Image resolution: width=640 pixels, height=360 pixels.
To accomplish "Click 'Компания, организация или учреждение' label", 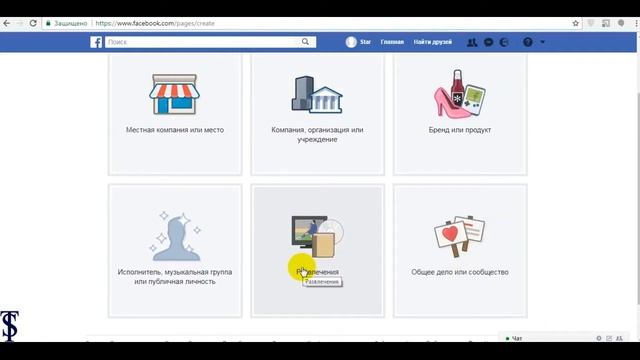I will pos(317,134).
